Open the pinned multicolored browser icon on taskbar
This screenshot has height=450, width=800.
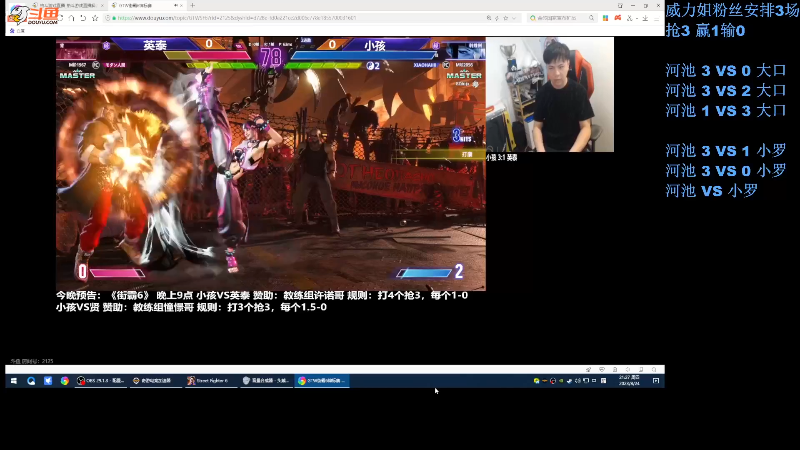click(x=64, y=381)
